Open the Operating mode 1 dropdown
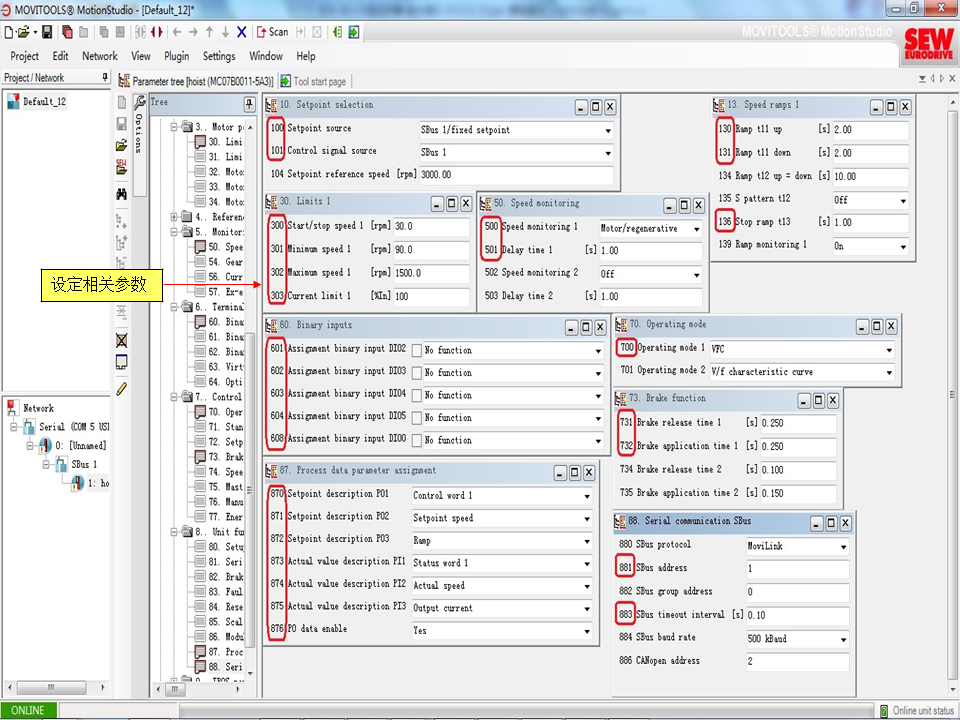This screenshot has height=720, width=960. click(888, 350)
